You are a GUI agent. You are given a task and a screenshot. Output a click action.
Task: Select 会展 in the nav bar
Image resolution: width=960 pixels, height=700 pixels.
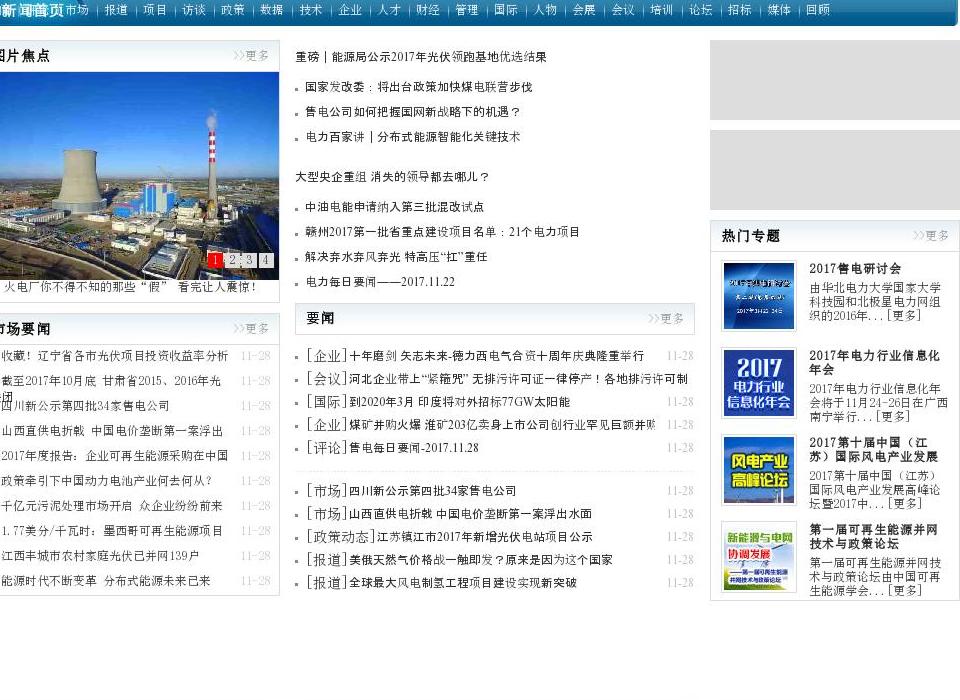[584, 10]
